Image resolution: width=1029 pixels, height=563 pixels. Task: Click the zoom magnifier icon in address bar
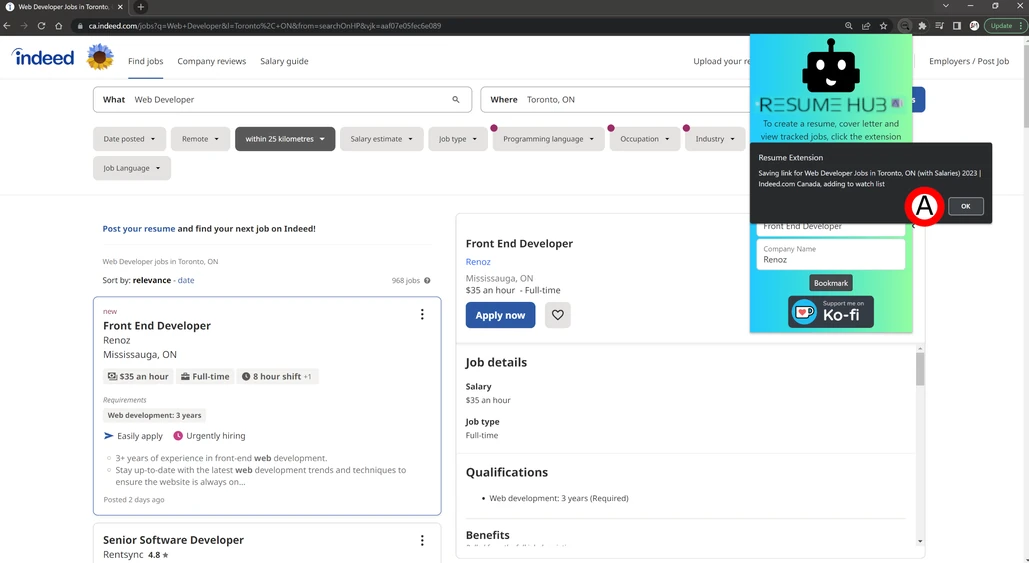coord(849,26)
